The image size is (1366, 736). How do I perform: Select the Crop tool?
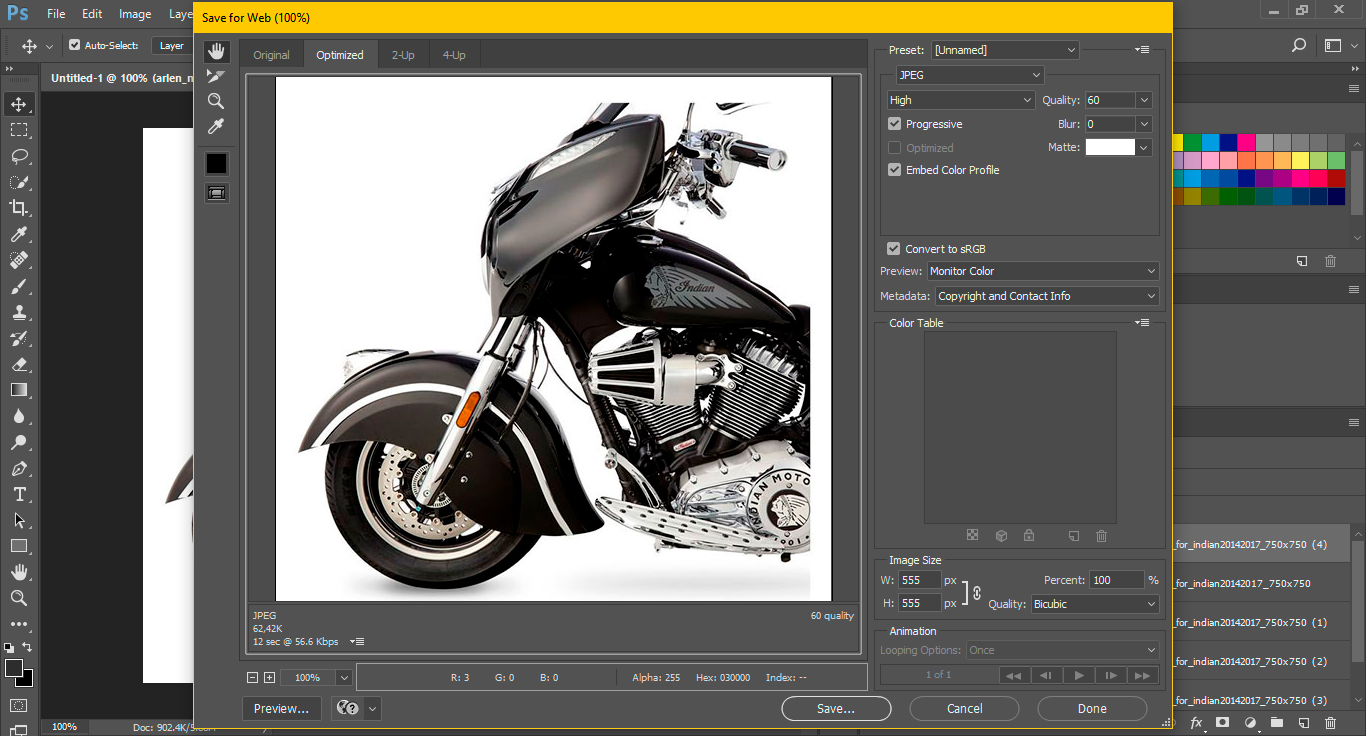[19, 208]
